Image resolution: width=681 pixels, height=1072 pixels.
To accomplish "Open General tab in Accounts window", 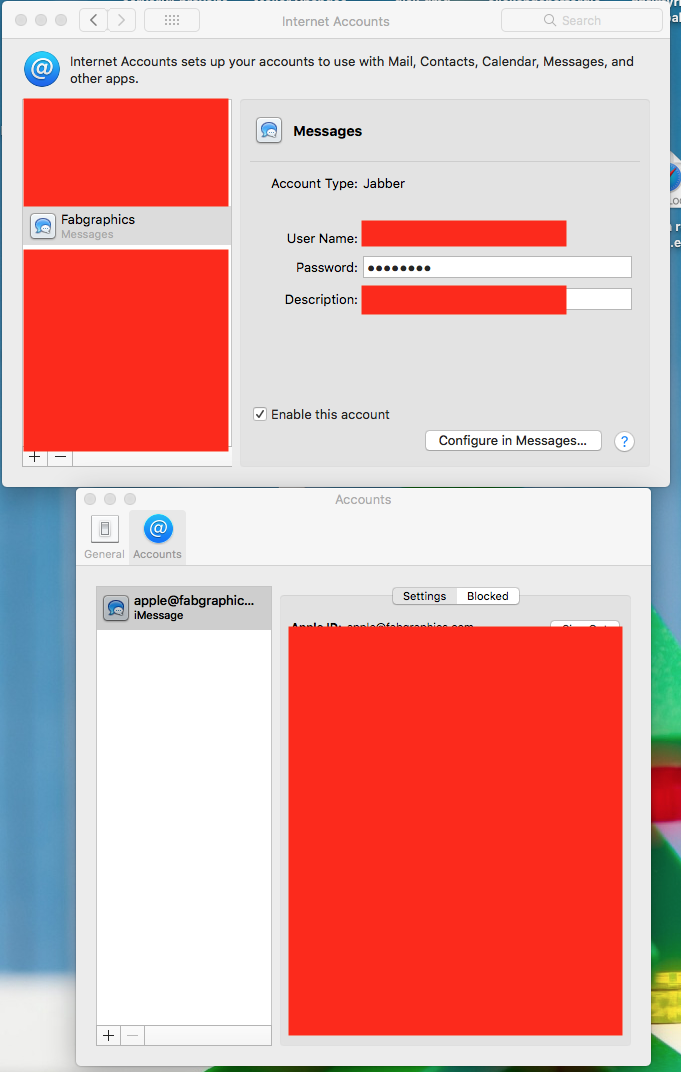I will pyautogui.click(x=105, y=537).
